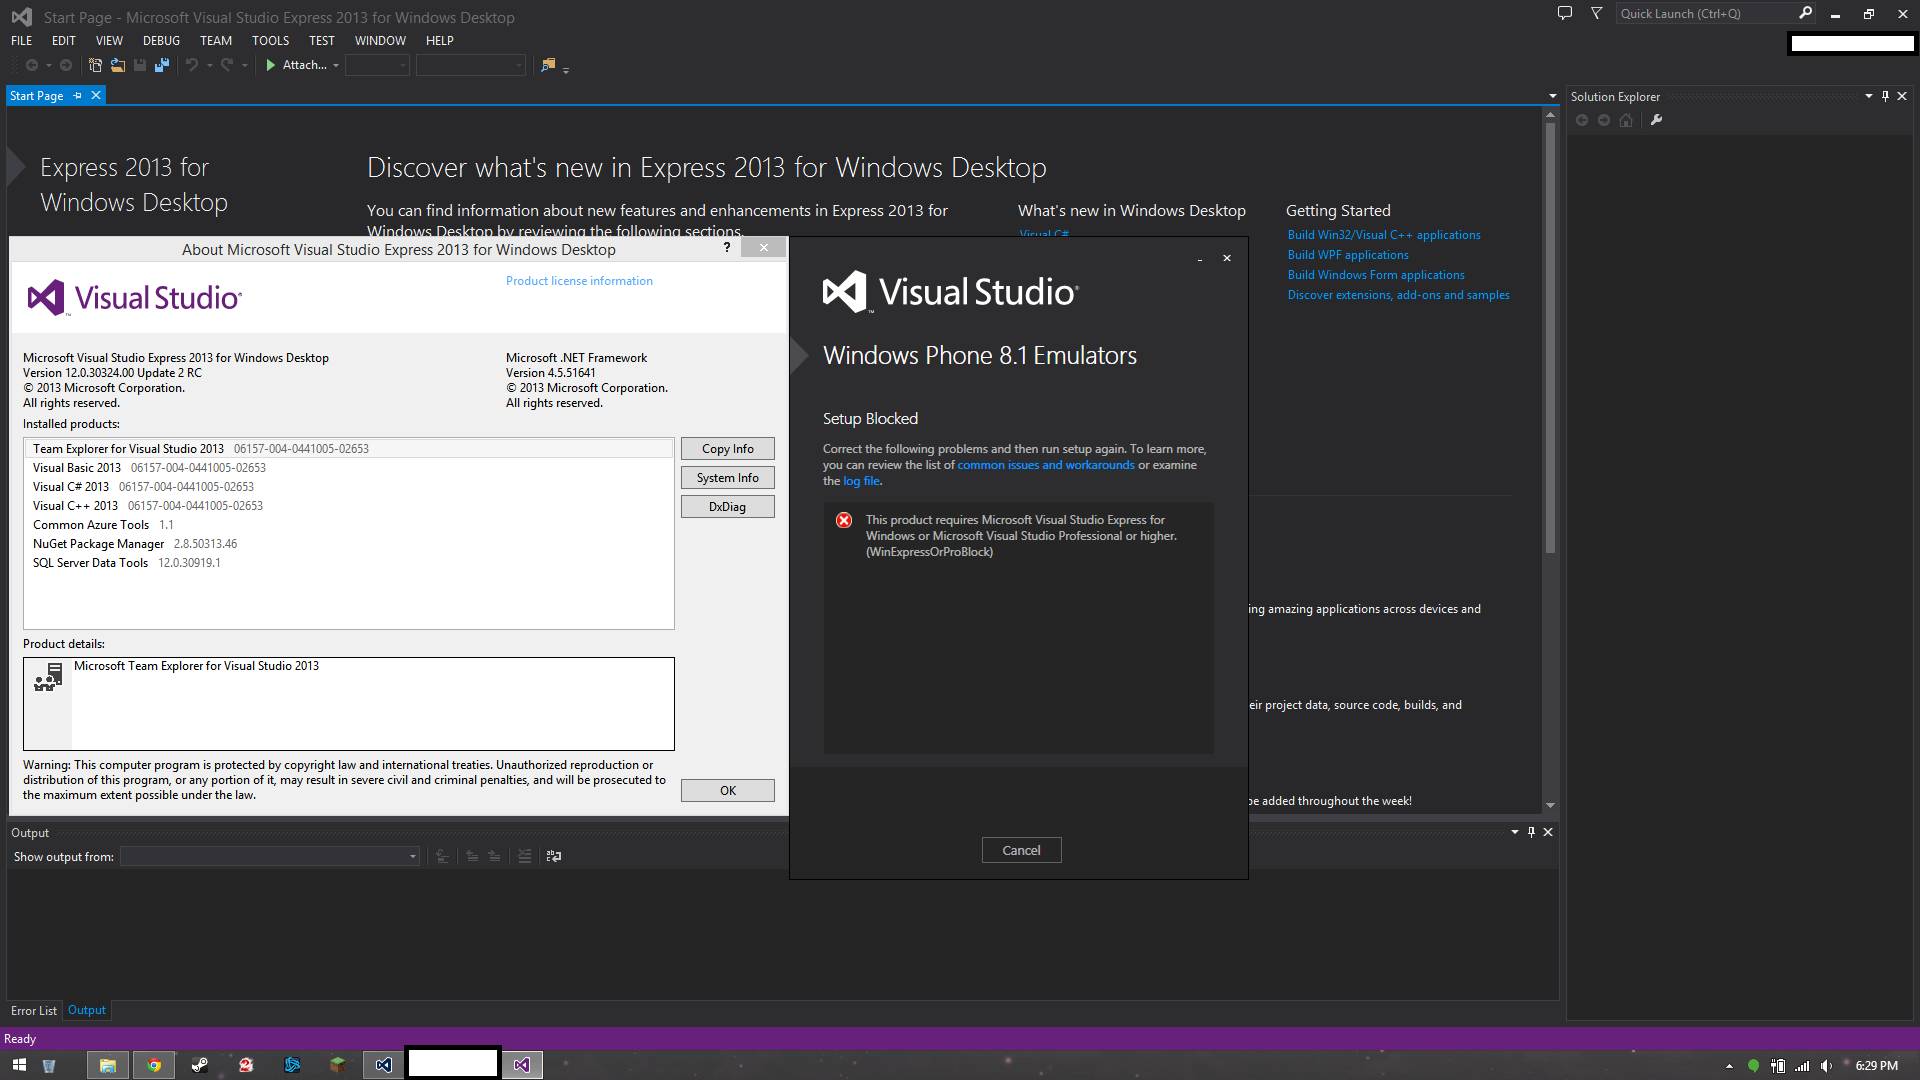The image size is (1920, 1080).
Task: Expand the Undo history dropdown arrow
Action: (210, 65)
